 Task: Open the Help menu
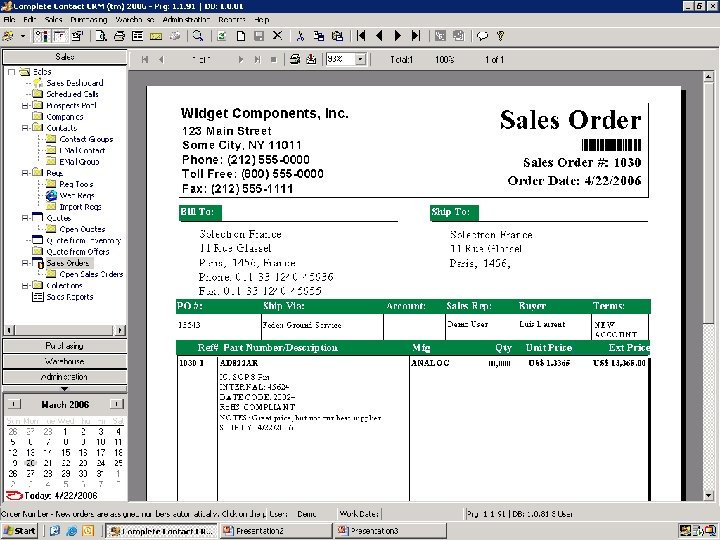click(262, 20)
